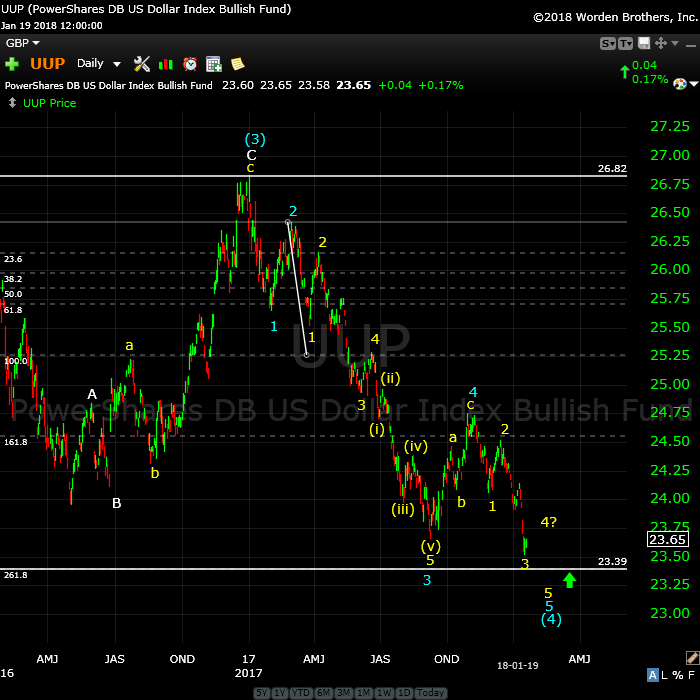This screenshot has width=700, height=700.
Task: Click the green up arrow annotation on chart
Action: (x=569, y=580)
